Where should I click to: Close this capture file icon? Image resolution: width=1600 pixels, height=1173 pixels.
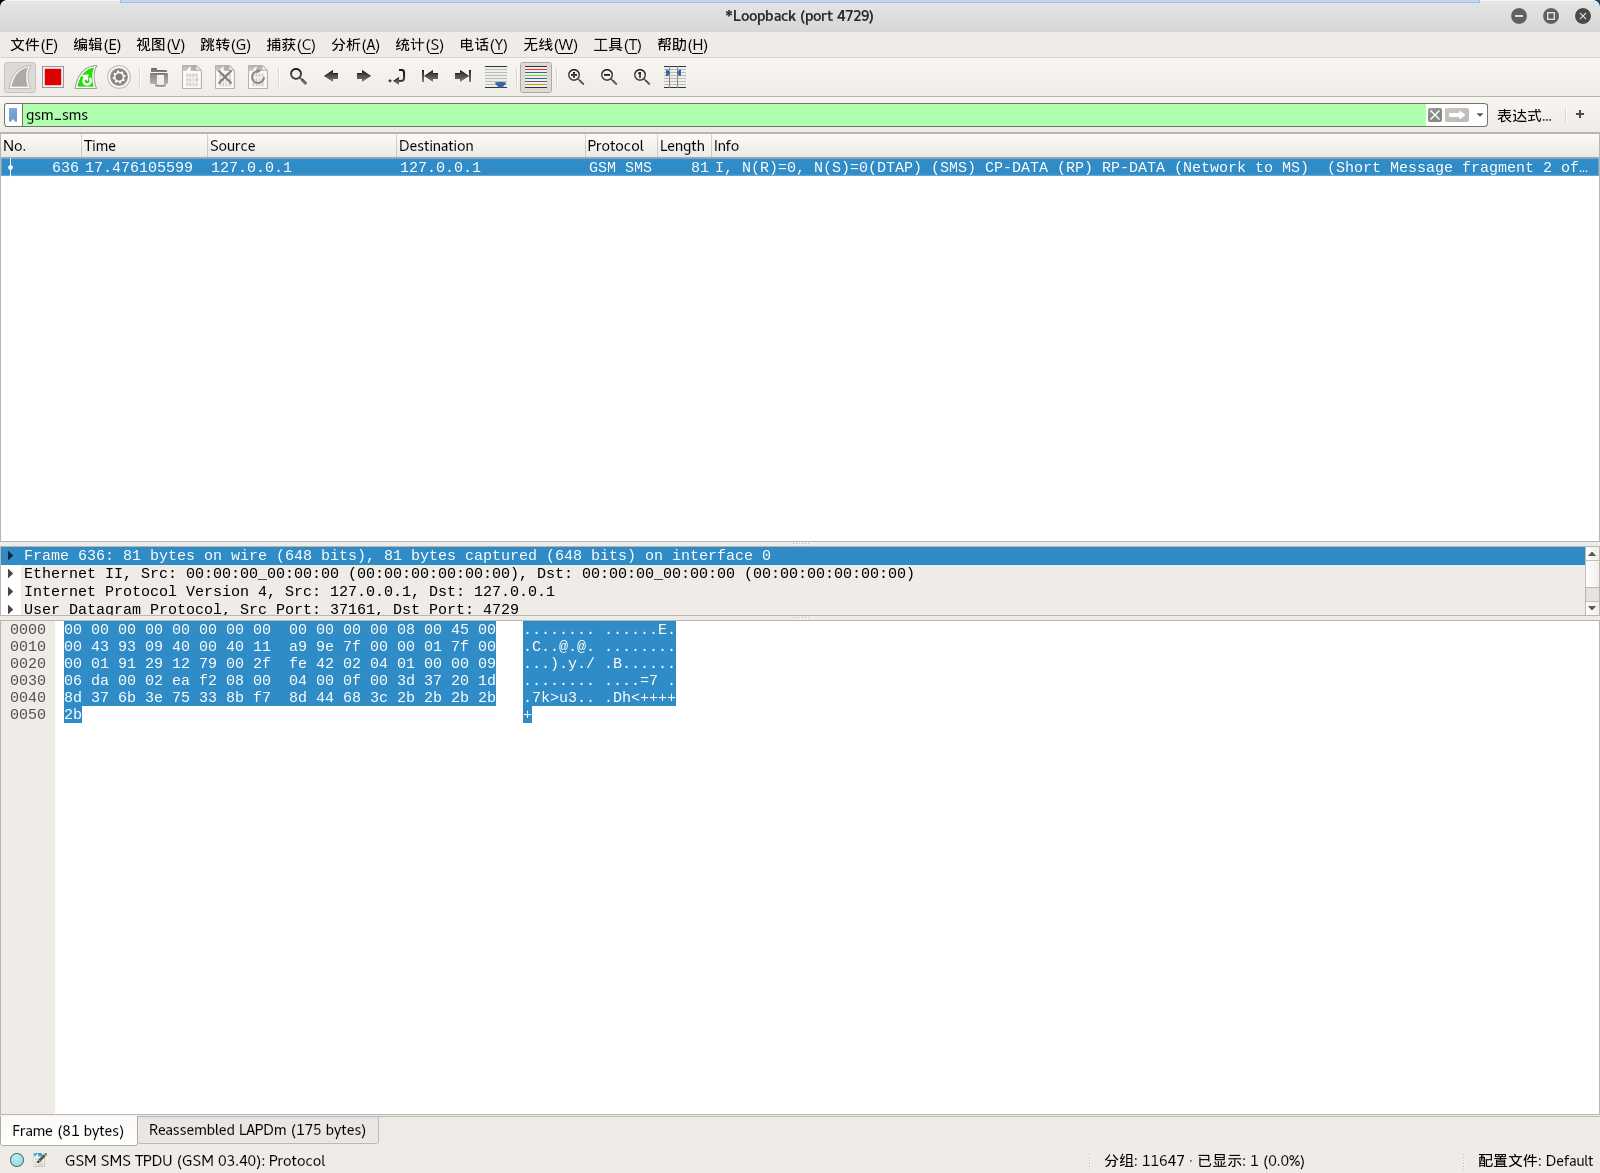(x=225, y=77)
